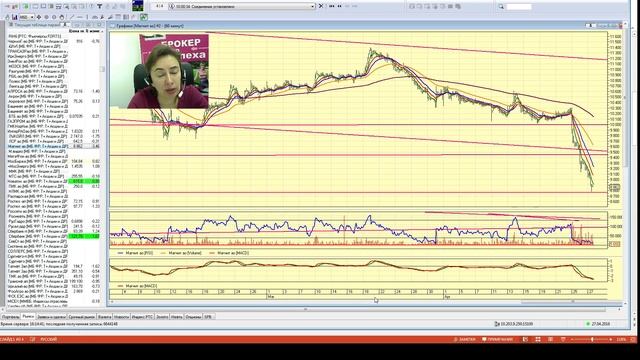
Task: Select the green-highlighted Сбербанк row
Action: (x=53, y=236)
